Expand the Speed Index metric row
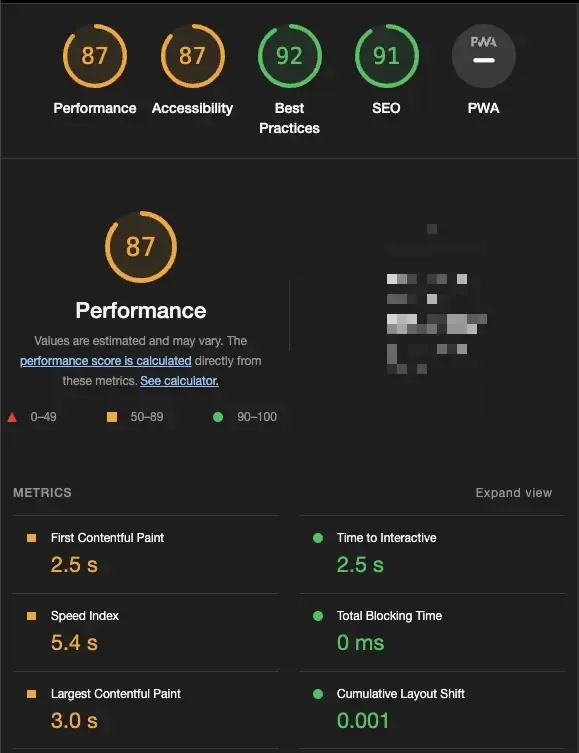The width and height of the screenshot is (579, 753). (x=145, y=632)
